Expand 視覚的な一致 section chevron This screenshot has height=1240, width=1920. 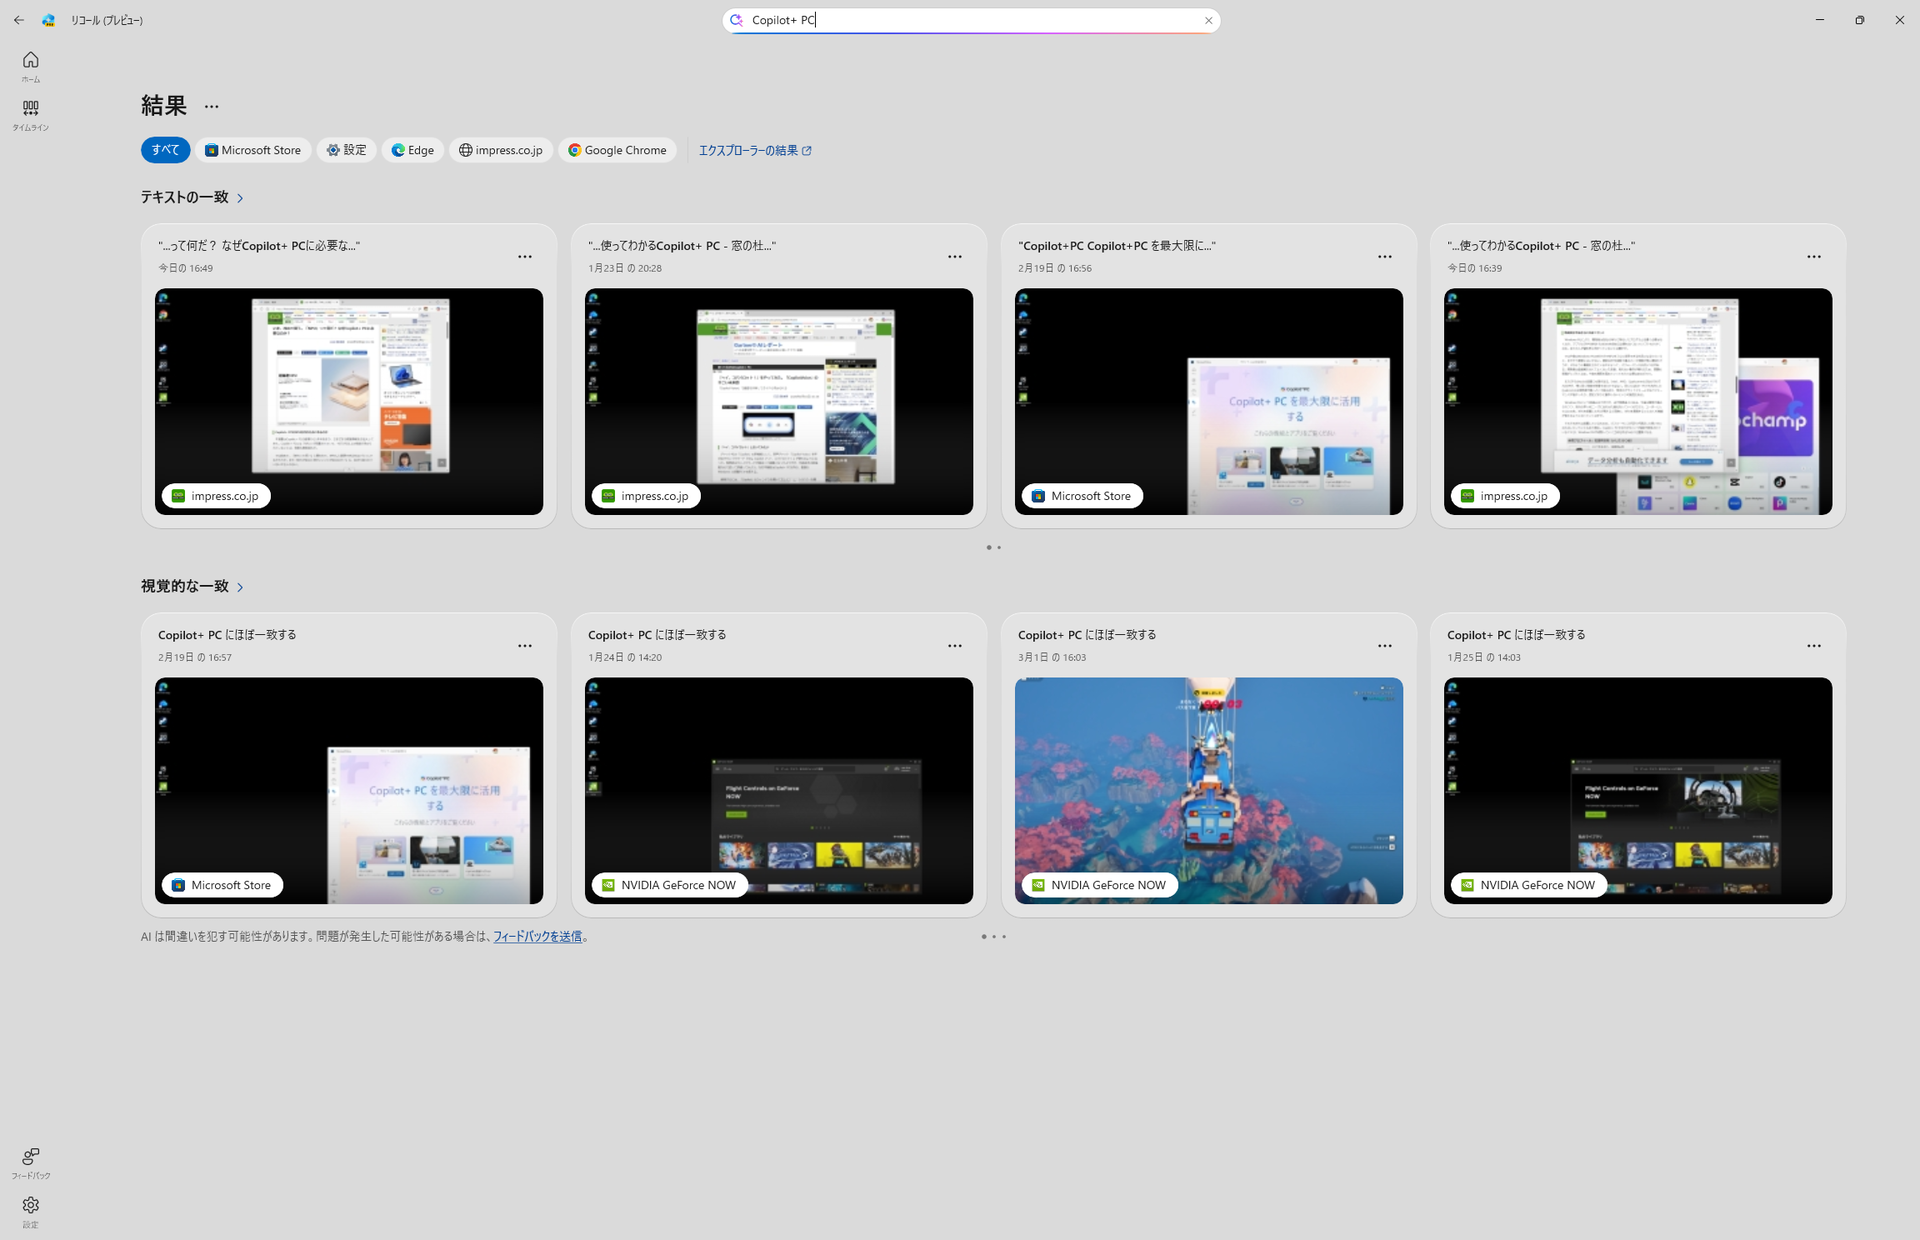coord(240,587)
